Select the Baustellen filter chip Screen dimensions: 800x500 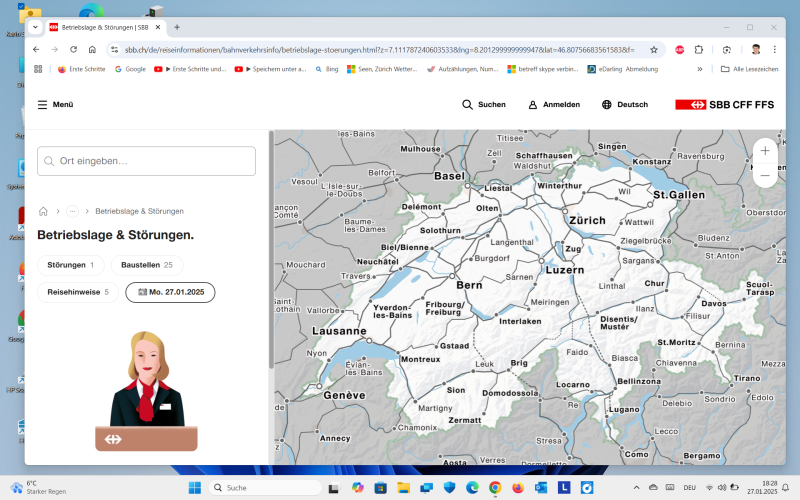coord(147,265)
